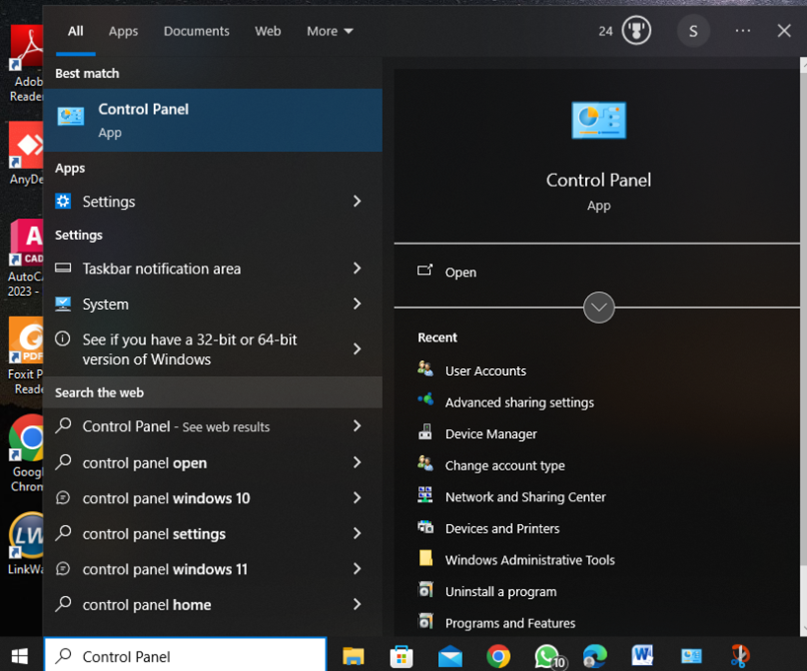Screen dimensions: 807x671
Task: Switch to the Documents search tab
Action: pyautogui.click(x=196, y=31)
